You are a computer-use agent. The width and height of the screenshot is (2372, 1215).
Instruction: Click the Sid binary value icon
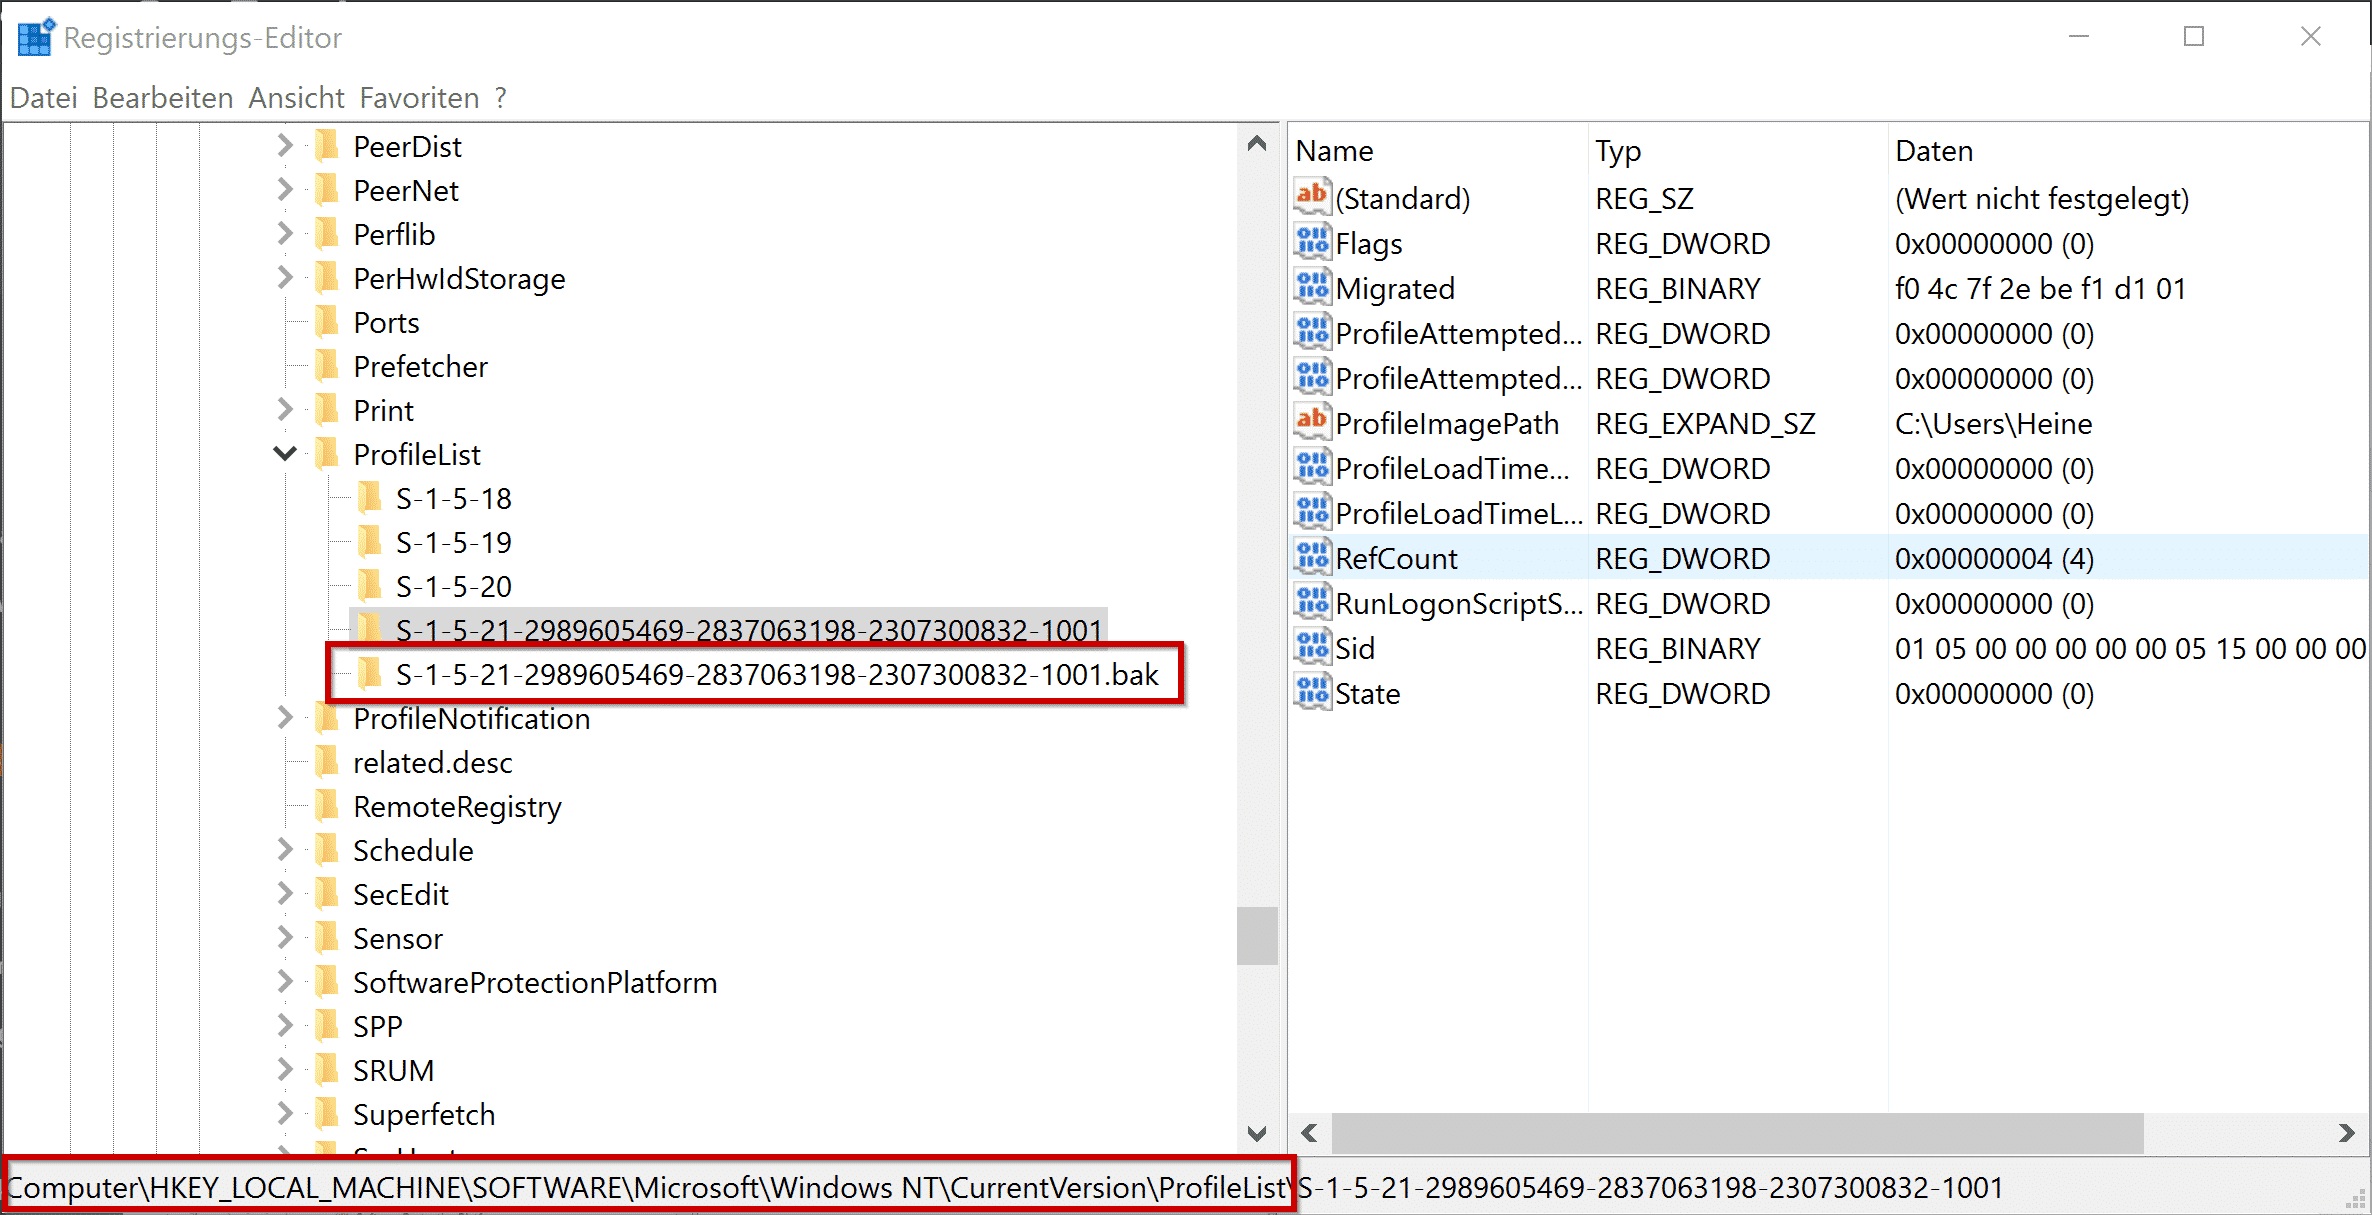[x=1312, y=647]
